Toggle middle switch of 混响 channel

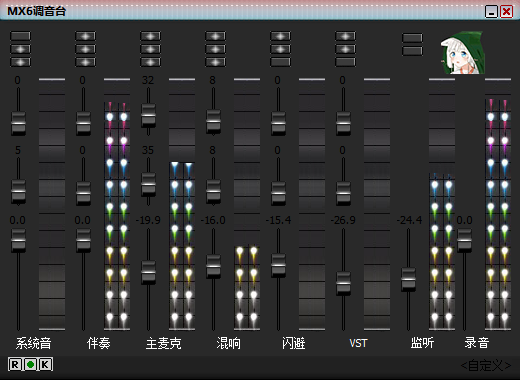point(215,49)
